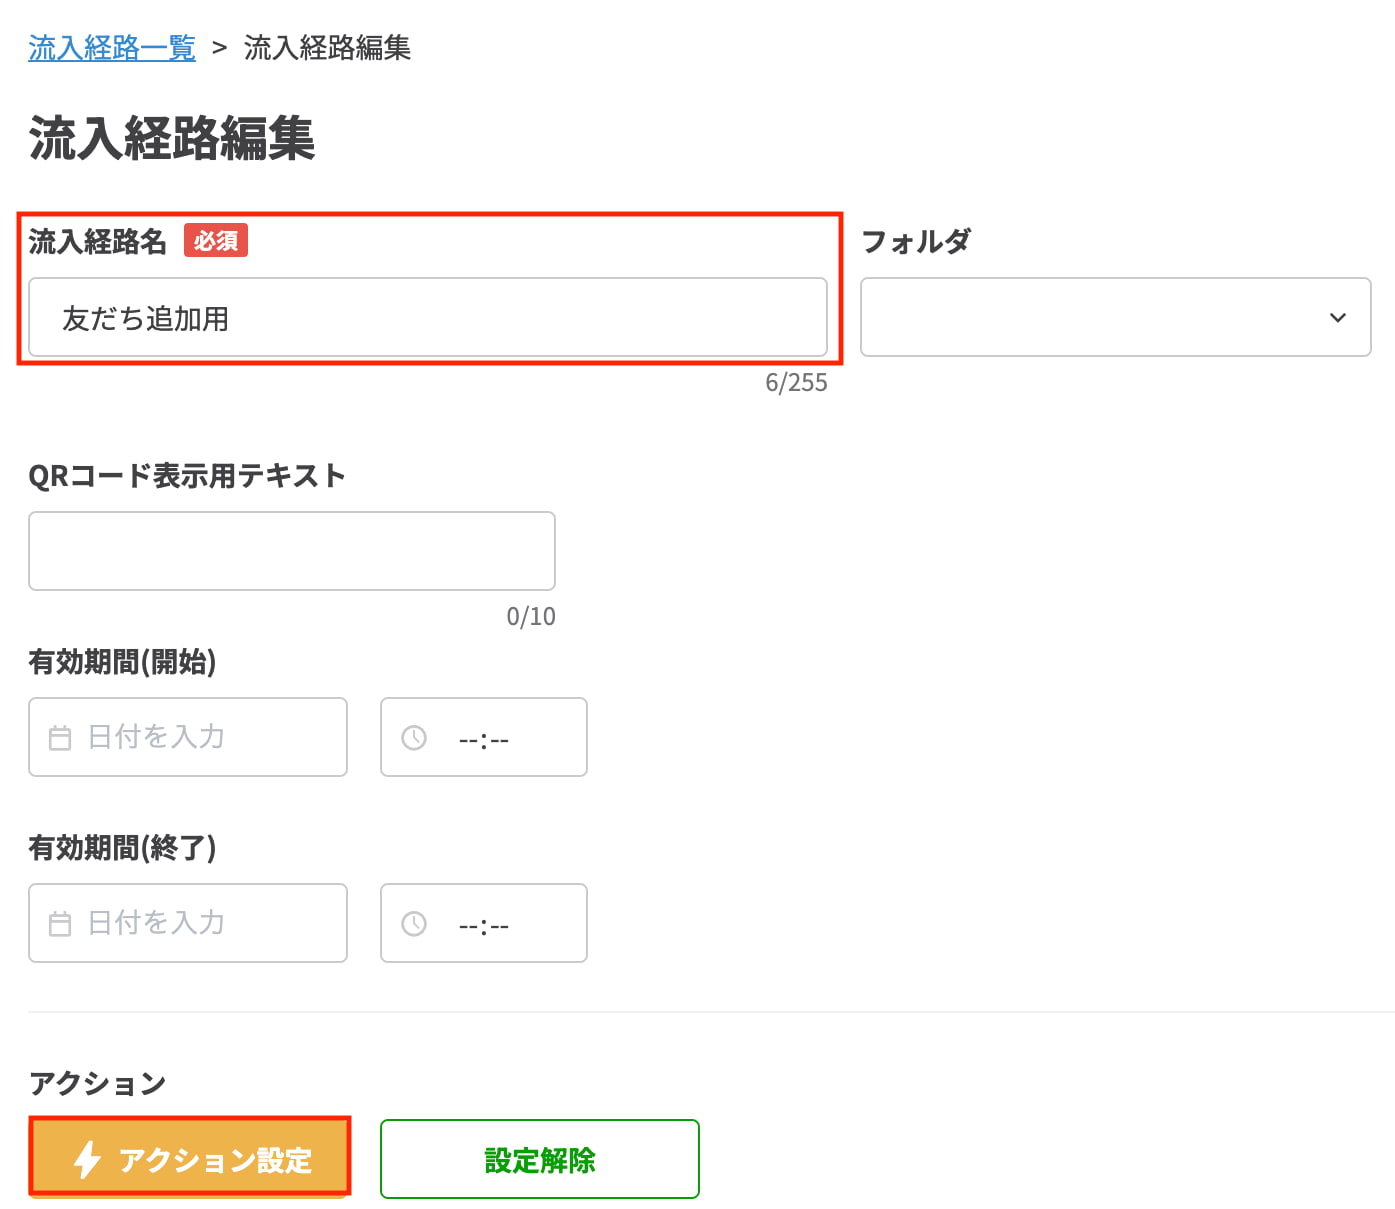This screenshot has width=1395, height=1209.
Task: Click the lightning bolt icon on アクション設定
Action: click(88, 1159)
